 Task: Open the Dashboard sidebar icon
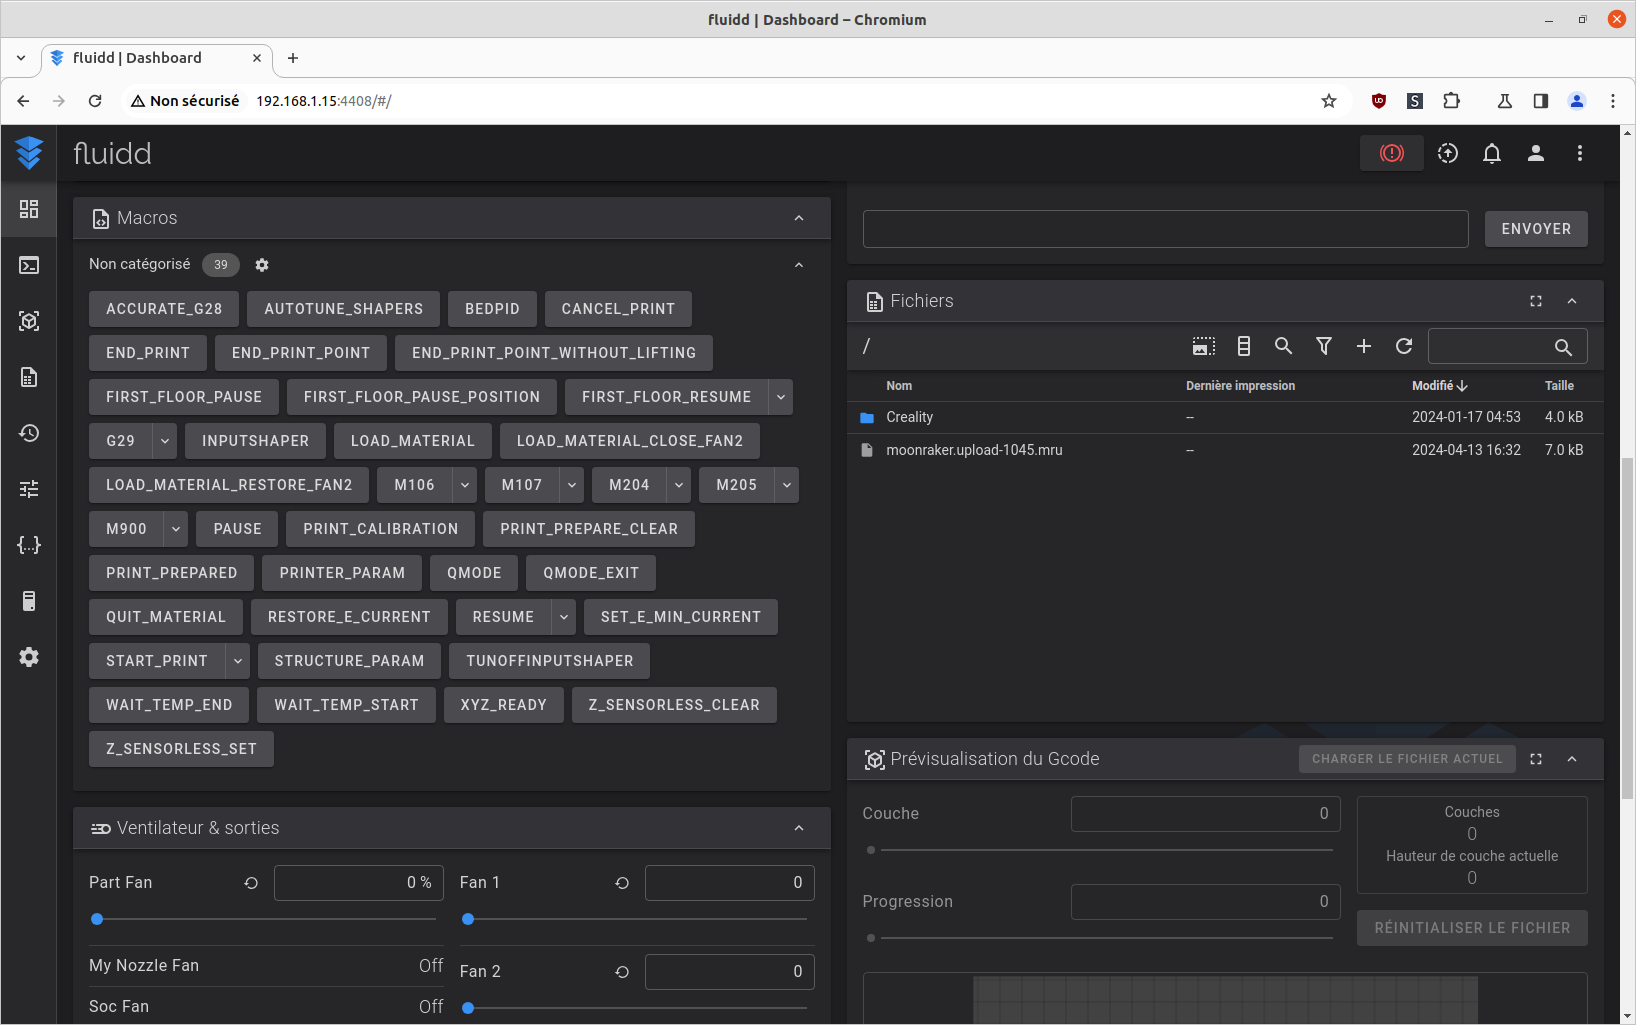click(x=29, y=209)
